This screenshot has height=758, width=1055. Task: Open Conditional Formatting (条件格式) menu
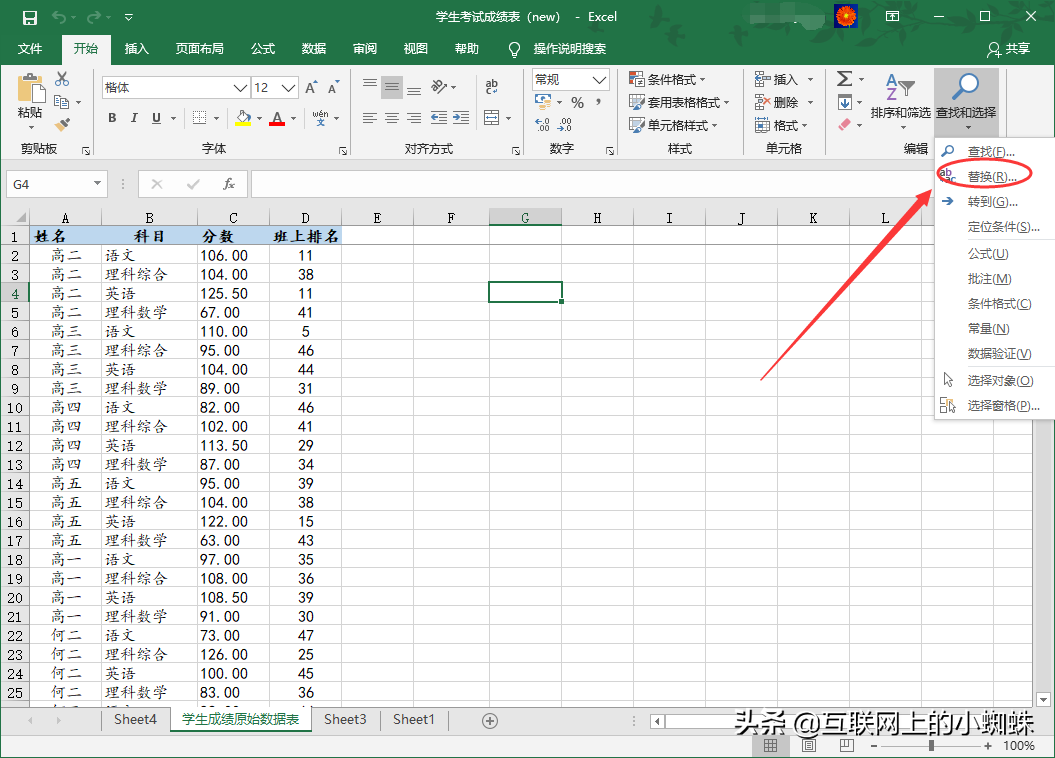667,80
